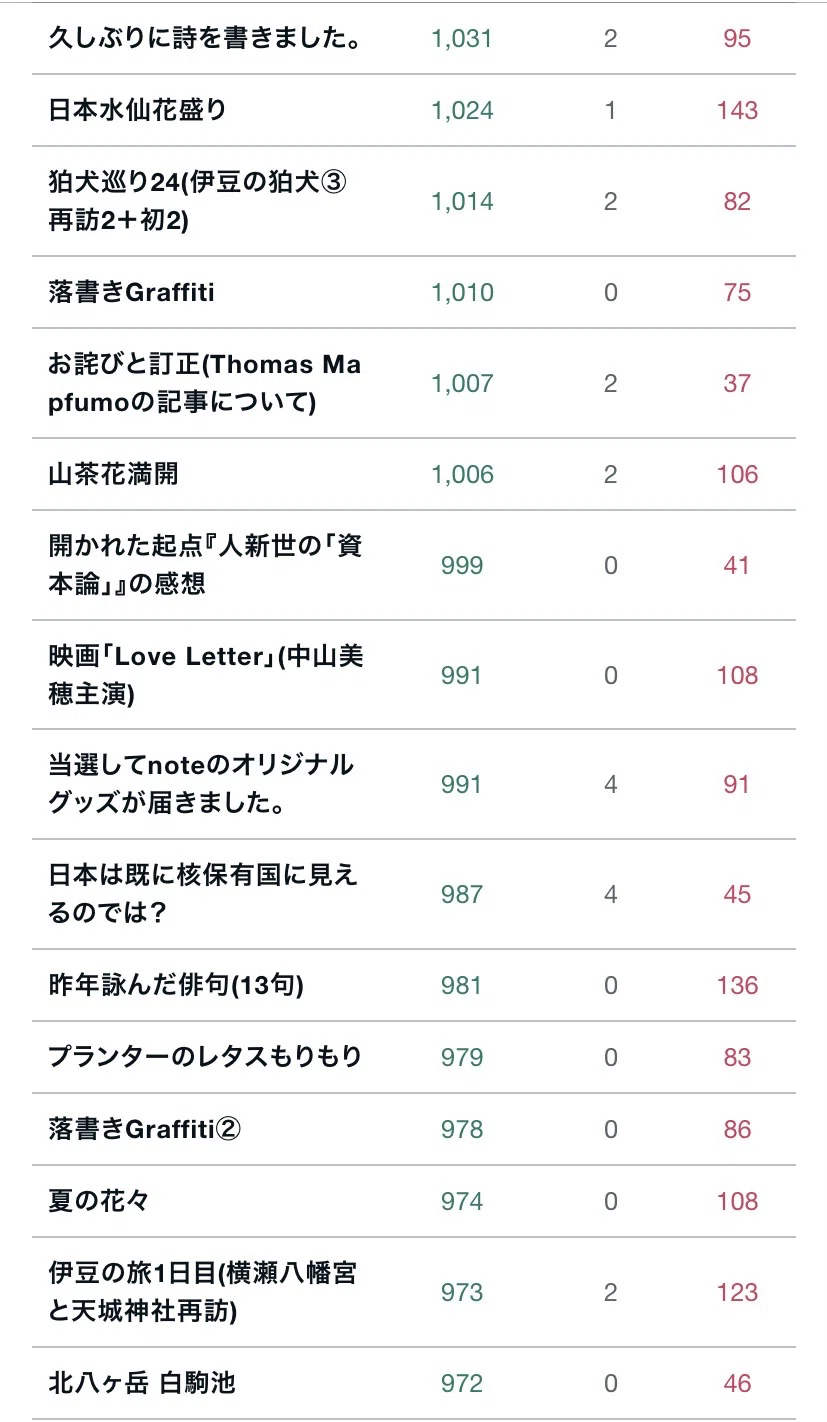Open プランターのレタスもりもり article
827x1422 pixels.
click(205, 1057)
